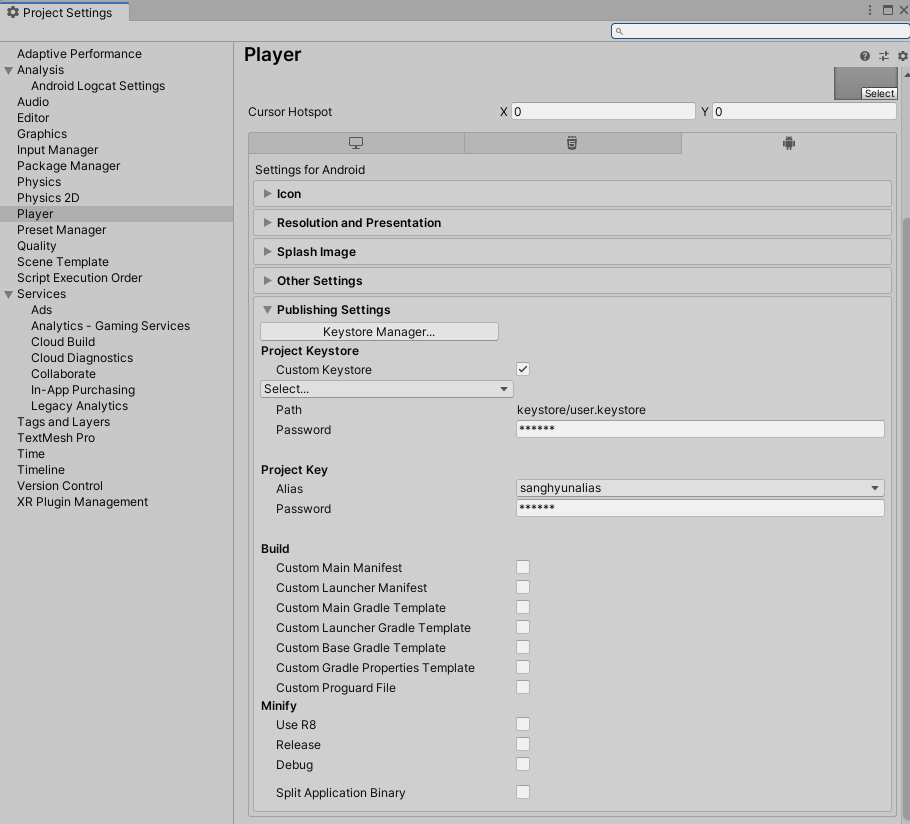Open the keystore Select... dropdown

[x=387, y=389]
